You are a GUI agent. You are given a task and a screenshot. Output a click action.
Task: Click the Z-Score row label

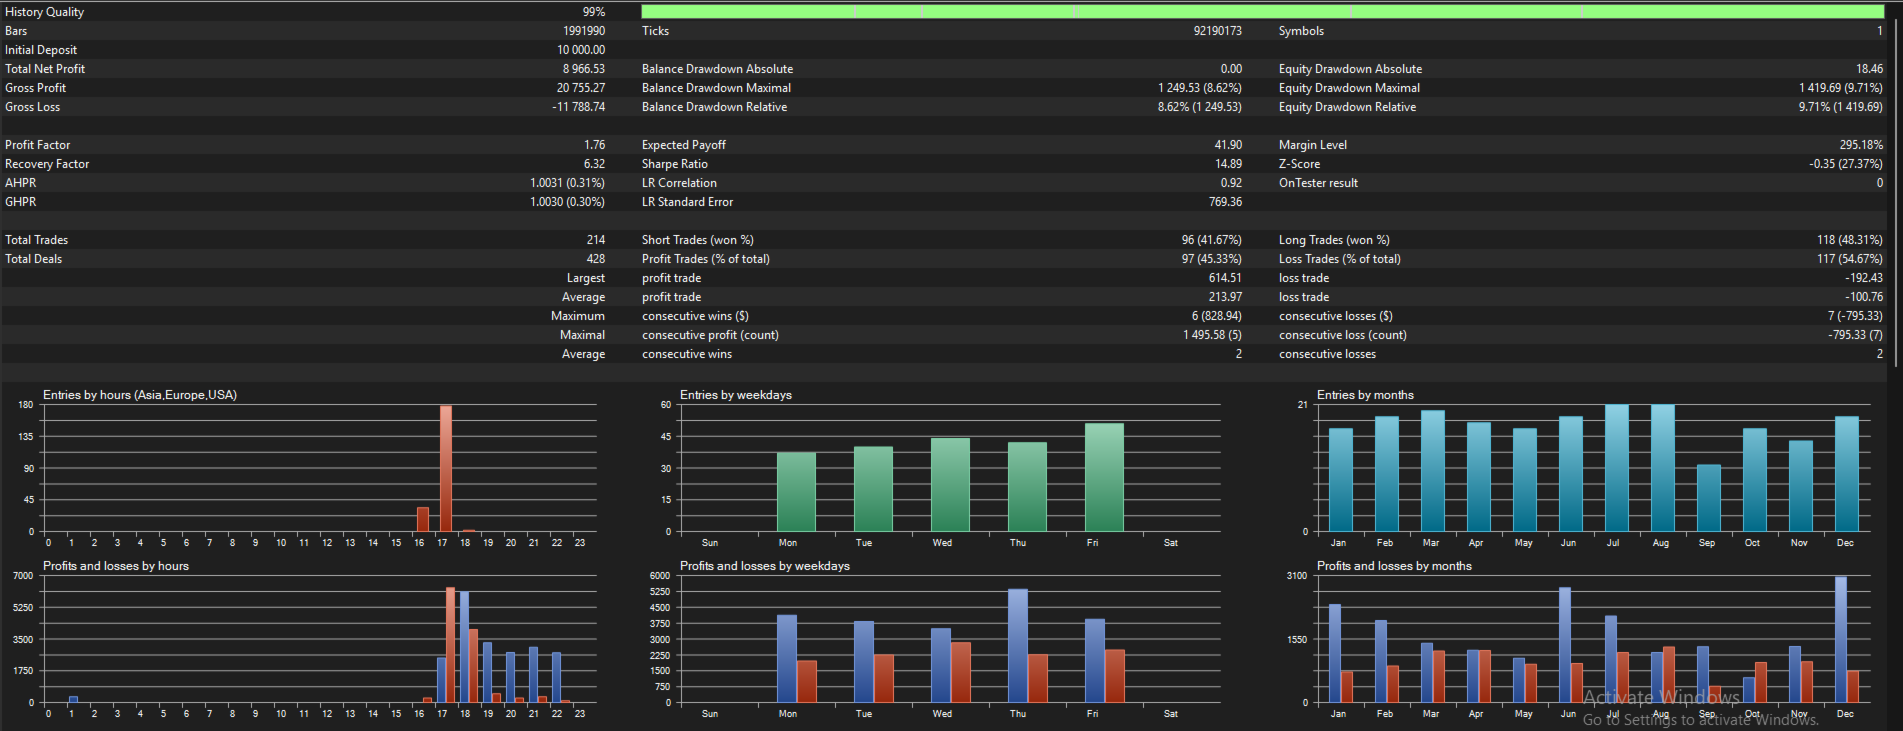1299,164
